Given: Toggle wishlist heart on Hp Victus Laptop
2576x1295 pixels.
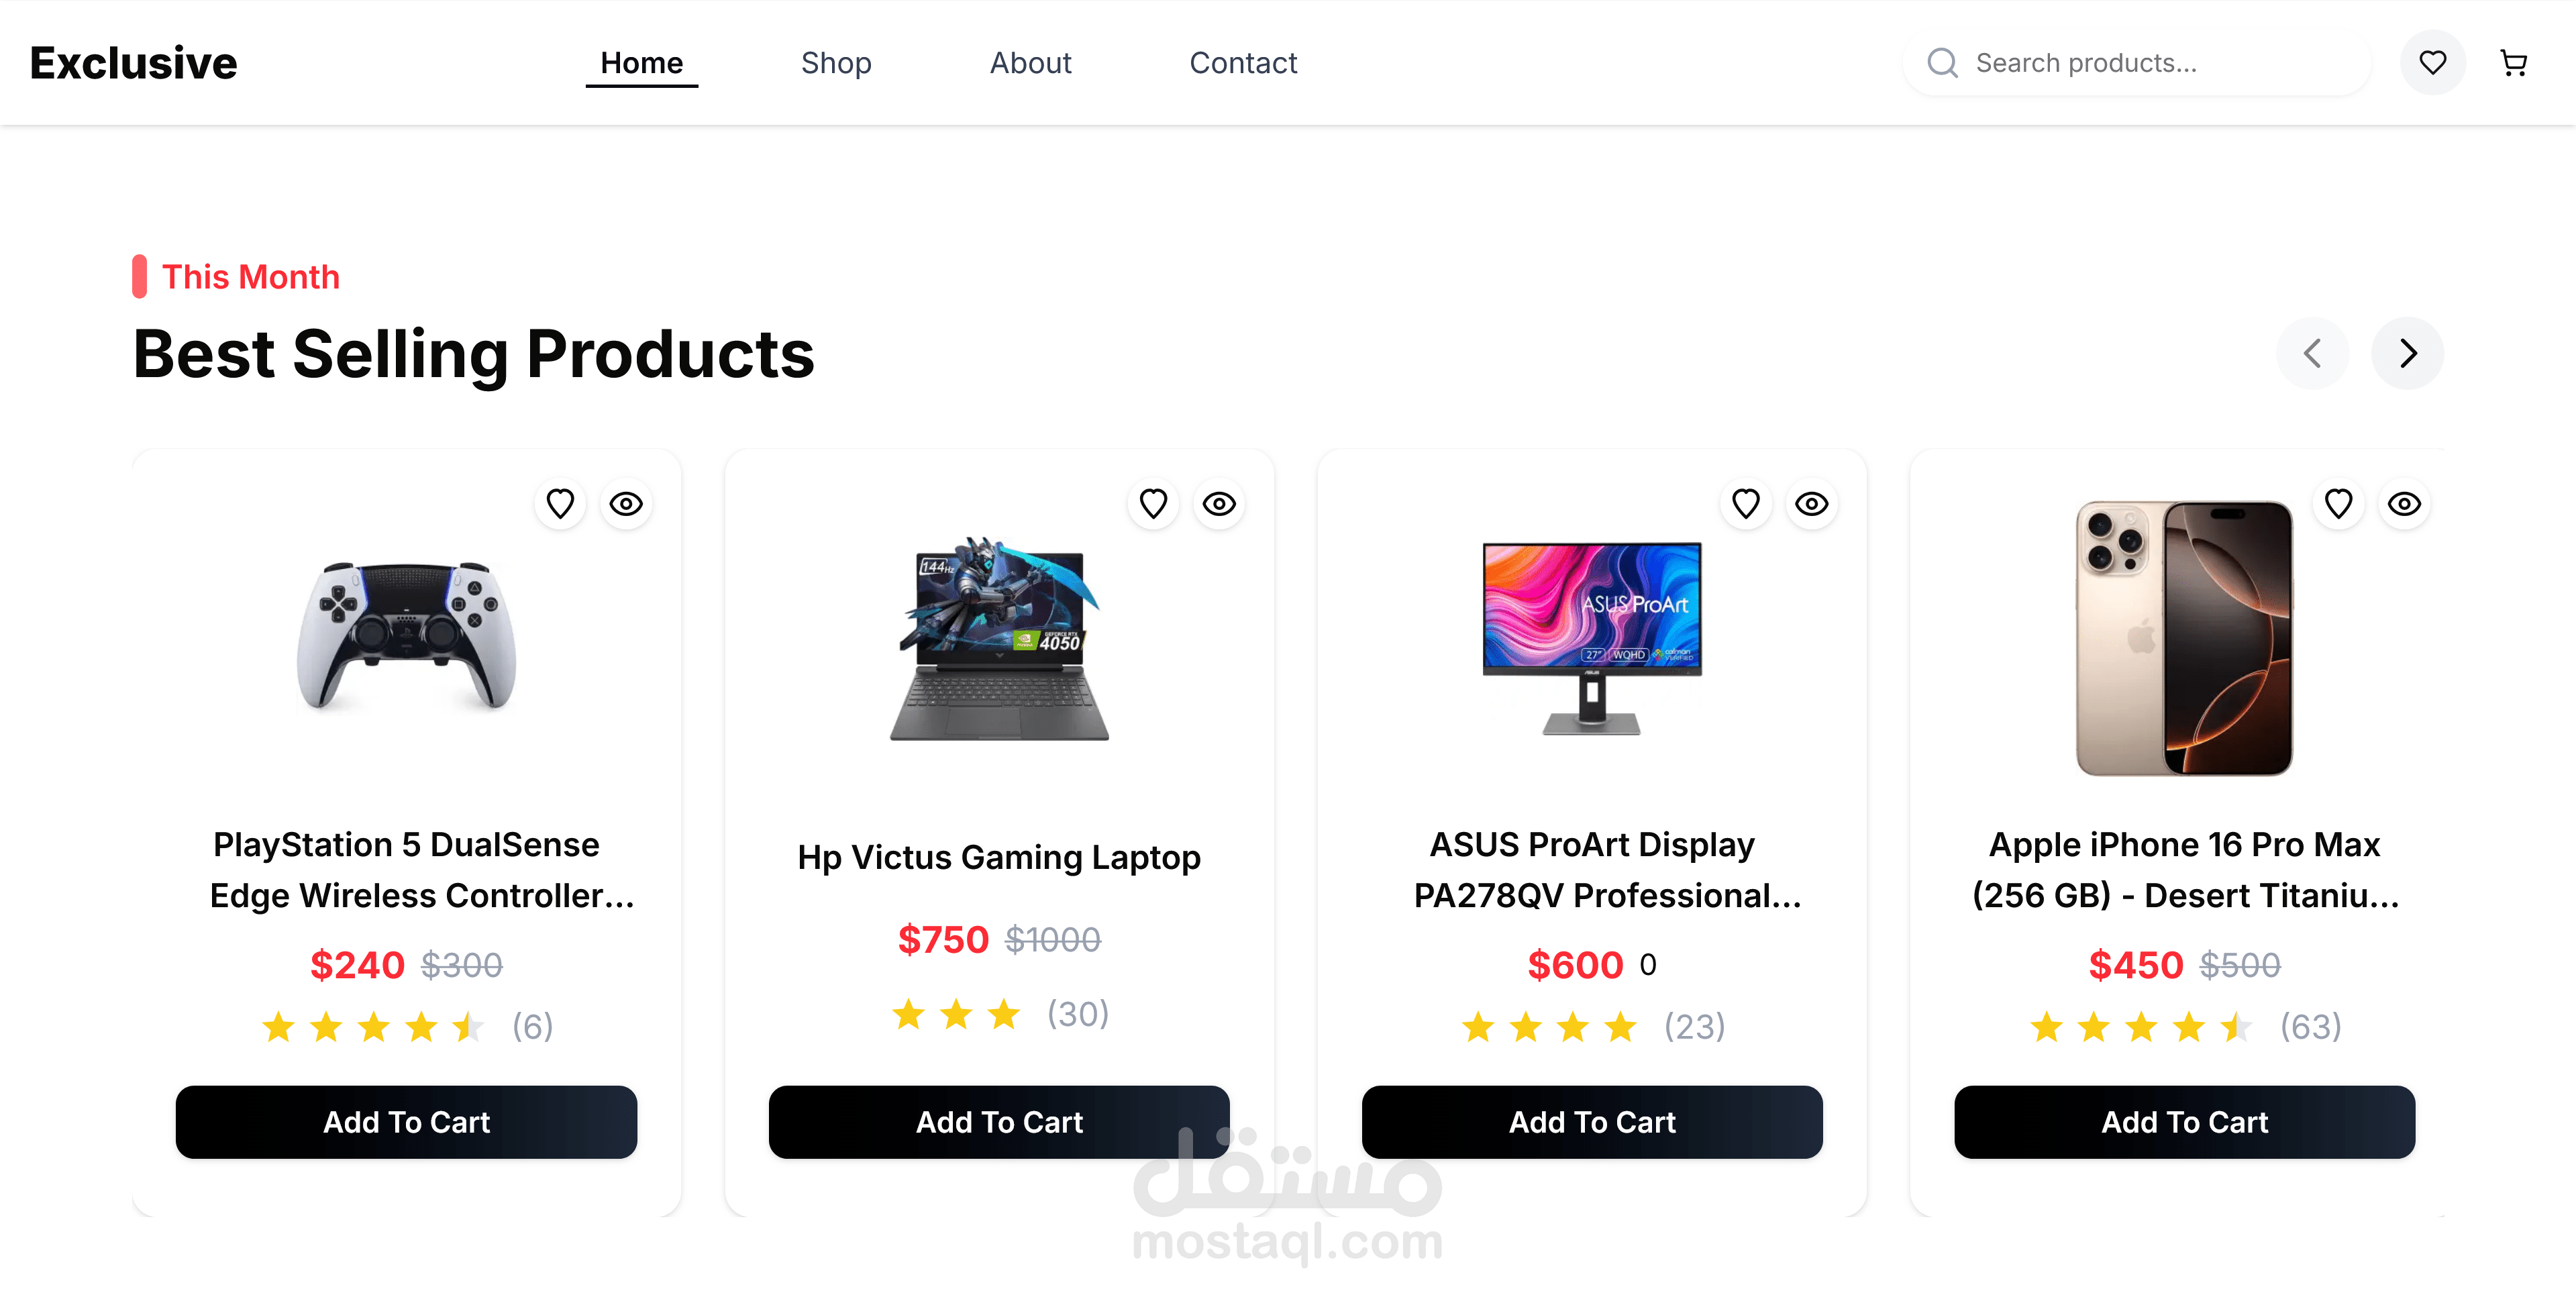Looking at the screenshot, I should coord(1153,503).
